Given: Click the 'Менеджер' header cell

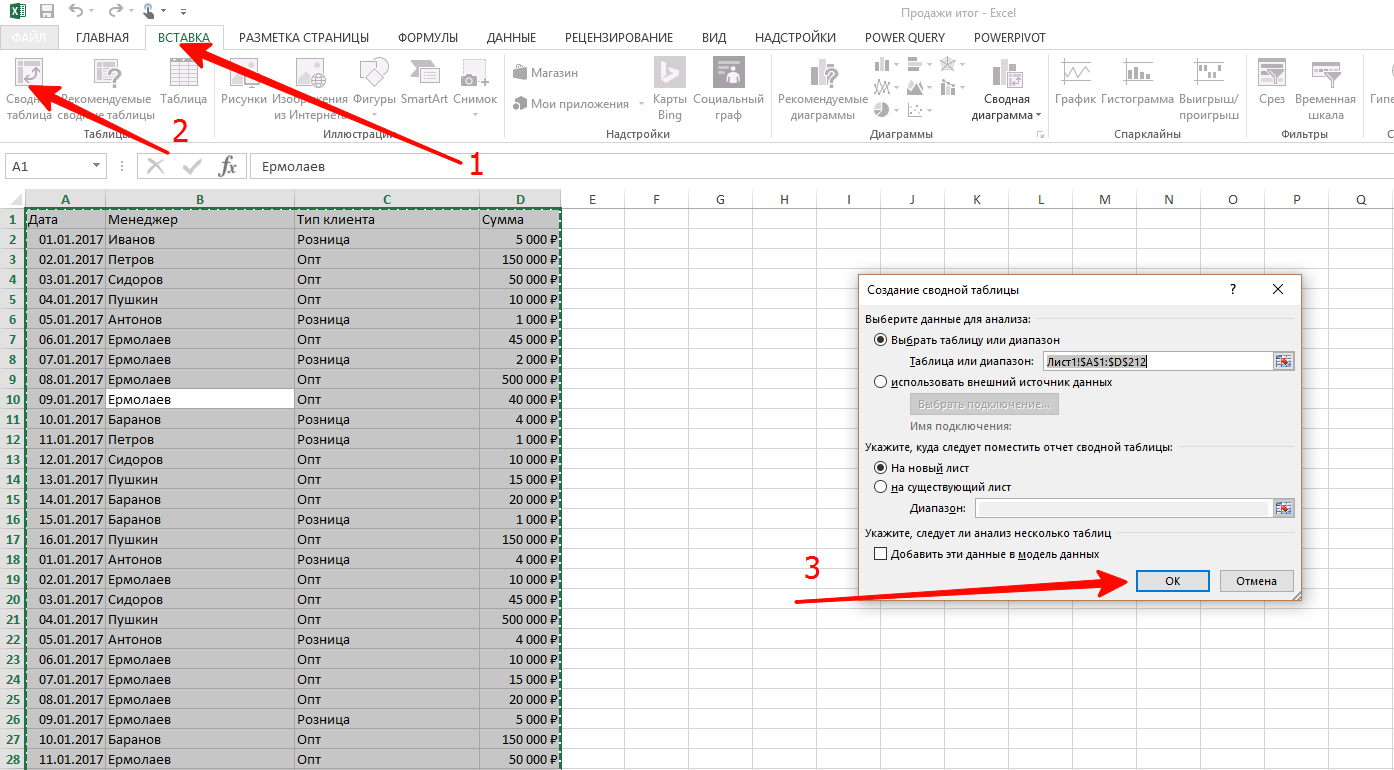Looking at the screenshot, I should pyautogui.click(x=200, y=219).
